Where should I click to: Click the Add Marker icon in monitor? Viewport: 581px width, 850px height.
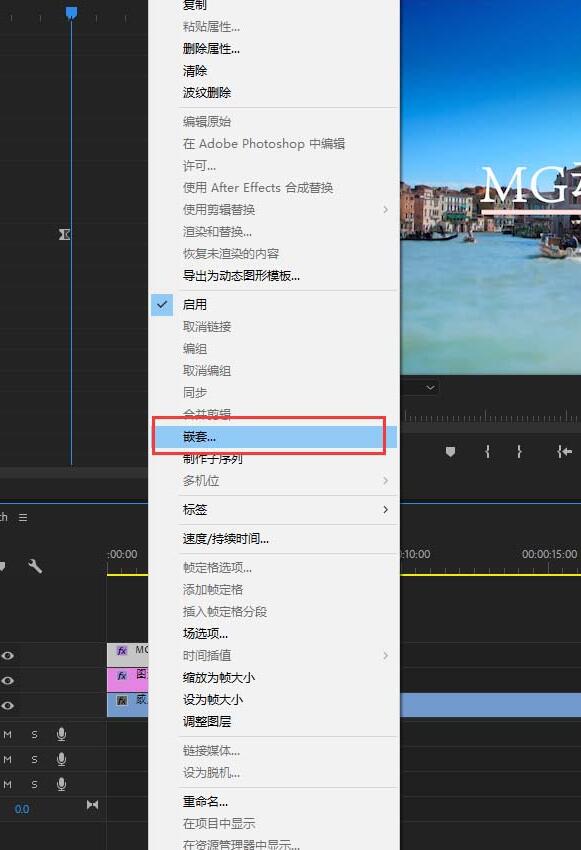point(450,452)
